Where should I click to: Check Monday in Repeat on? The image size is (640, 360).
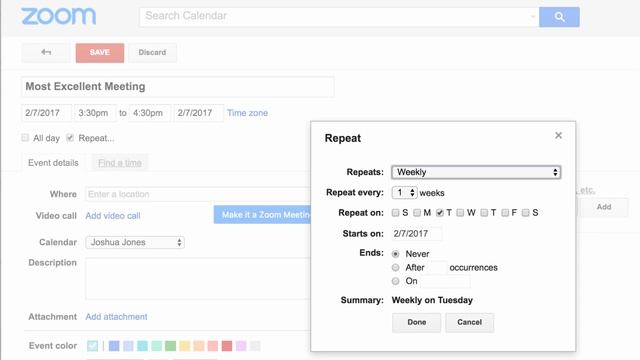(x=417, y=213)
